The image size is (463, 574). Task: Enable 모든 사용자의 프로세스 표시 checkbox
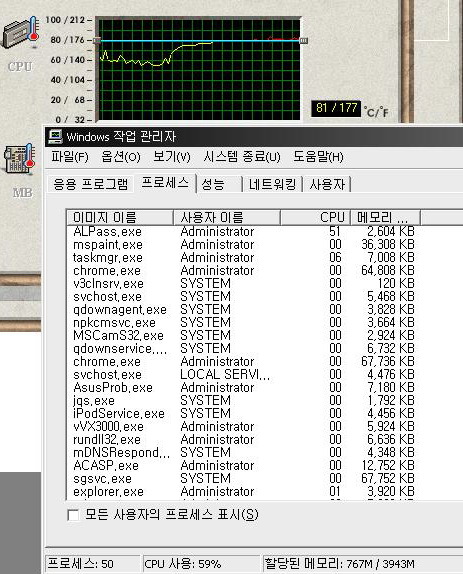(x=73, y=515)
